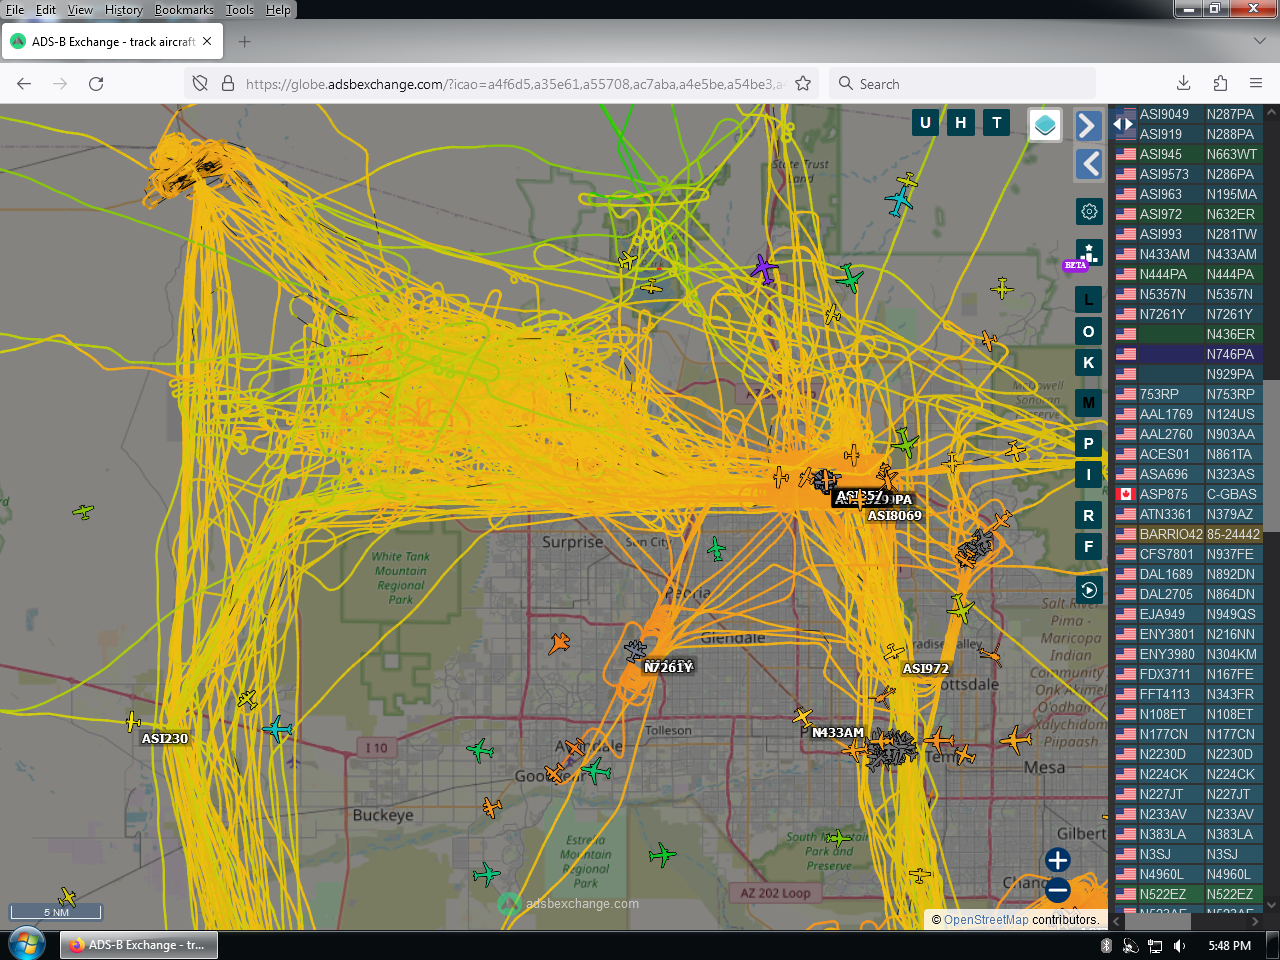Select aircraft ASI230 on the map

[x=133, y=721]
